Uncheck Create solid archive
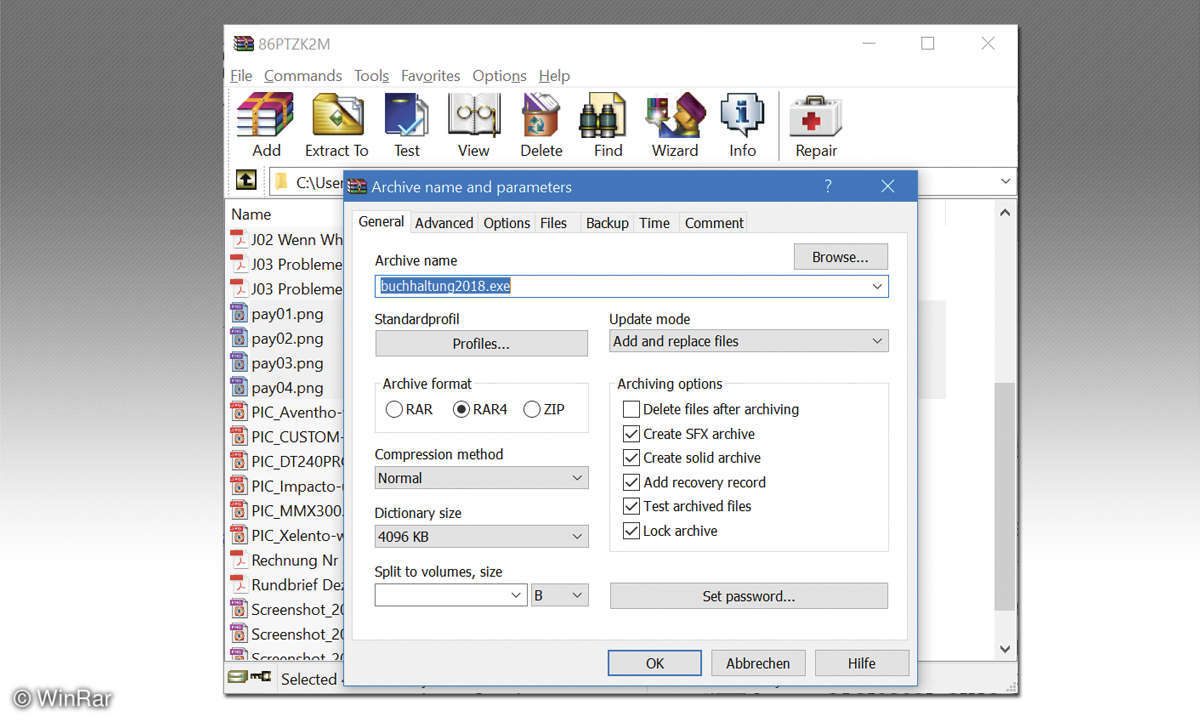This screenshot has width=1200, height=720. [x=631, y=458]
